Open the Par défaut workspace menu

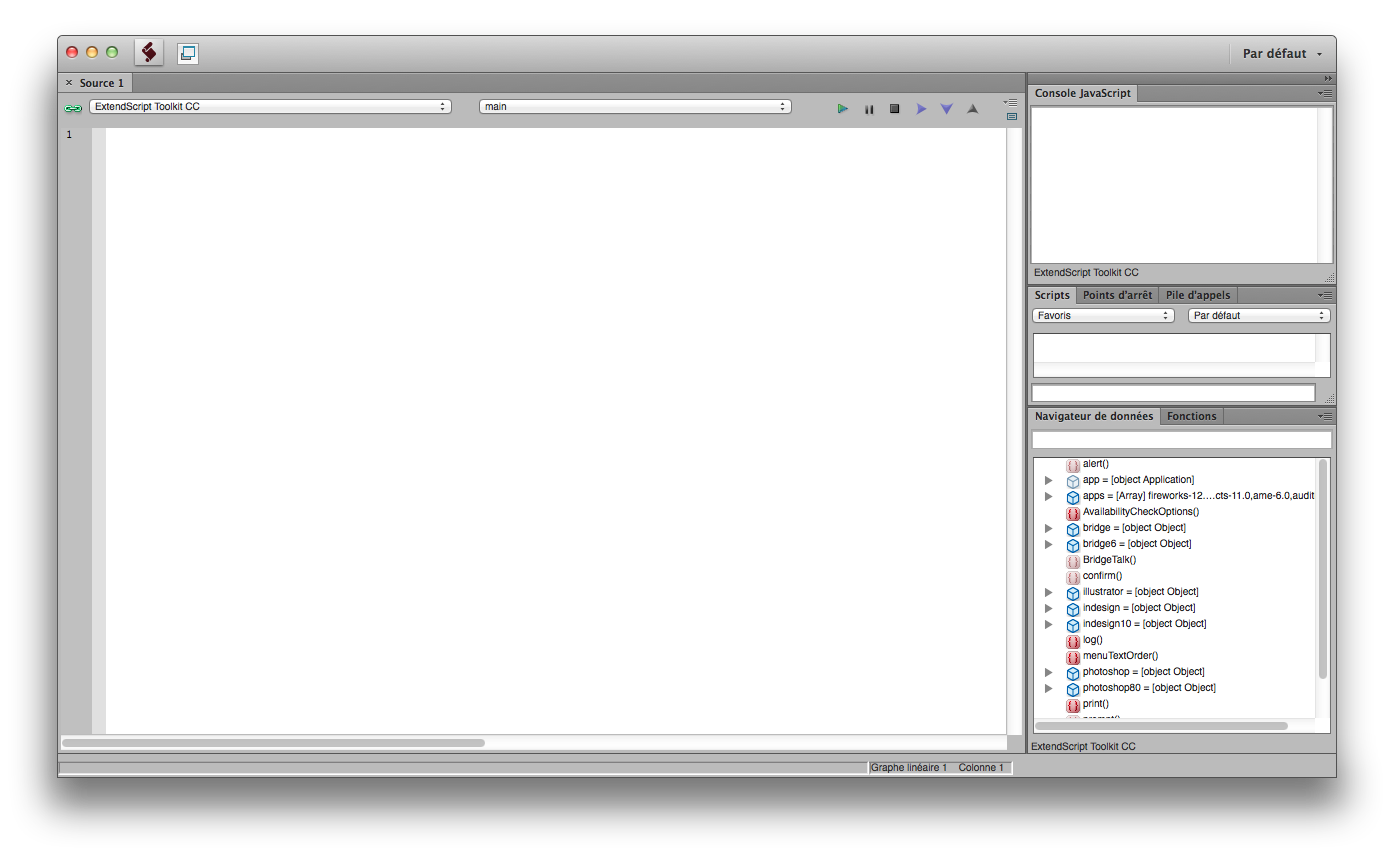pos(1283,54)
